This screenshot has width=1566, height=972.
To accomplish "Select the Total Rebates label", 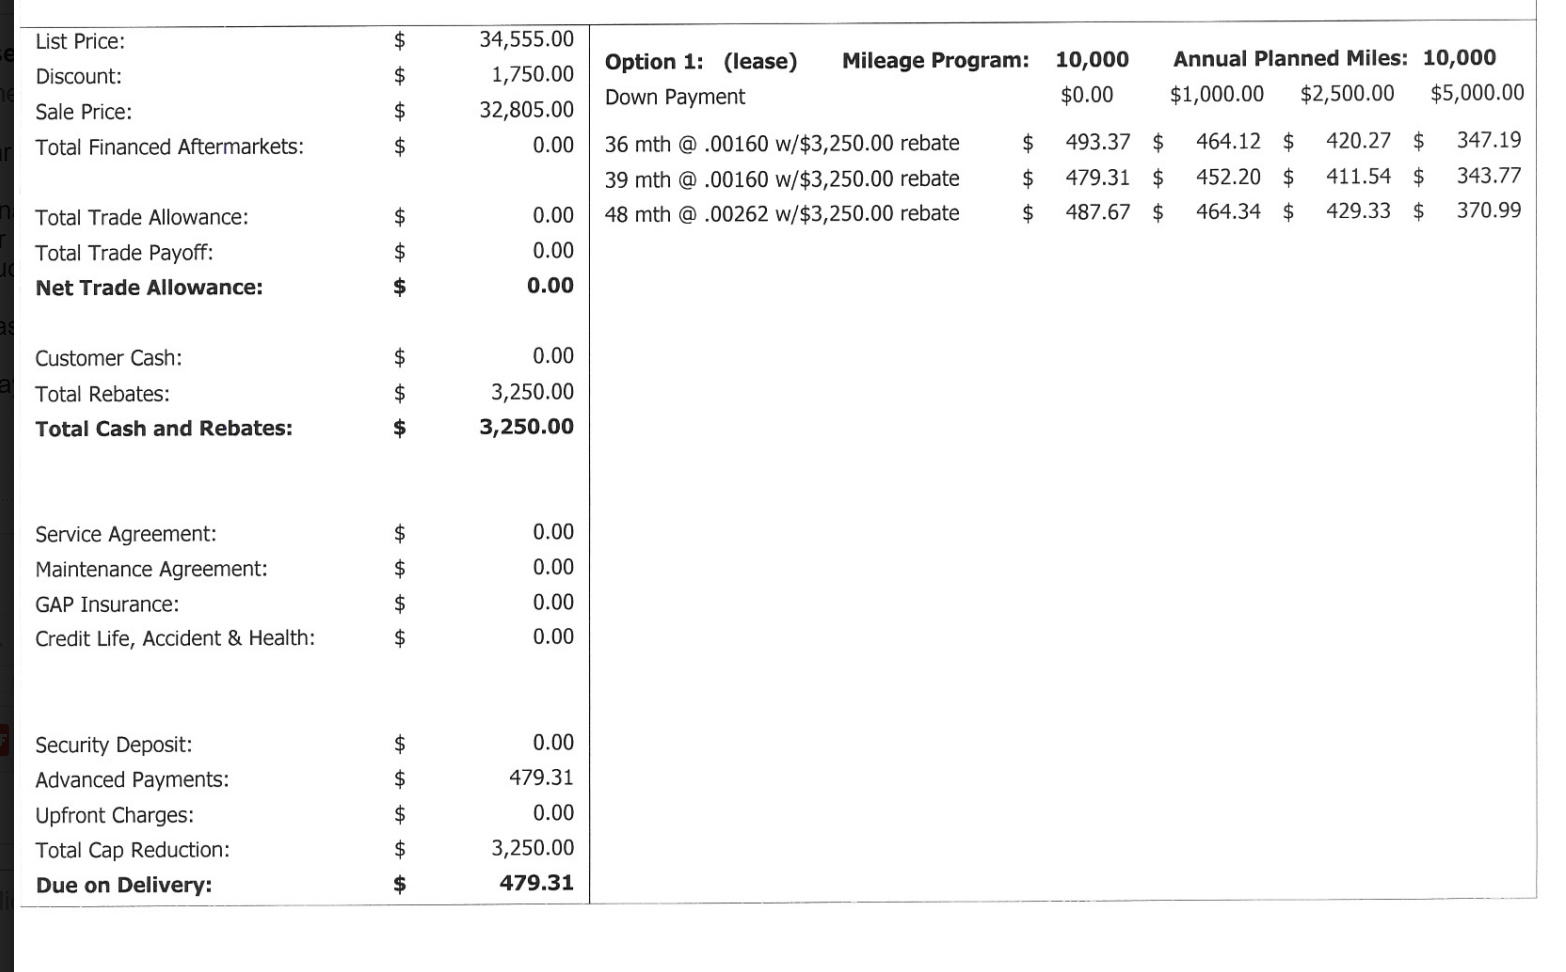I will pyautogui.click(x=102, y=394).
